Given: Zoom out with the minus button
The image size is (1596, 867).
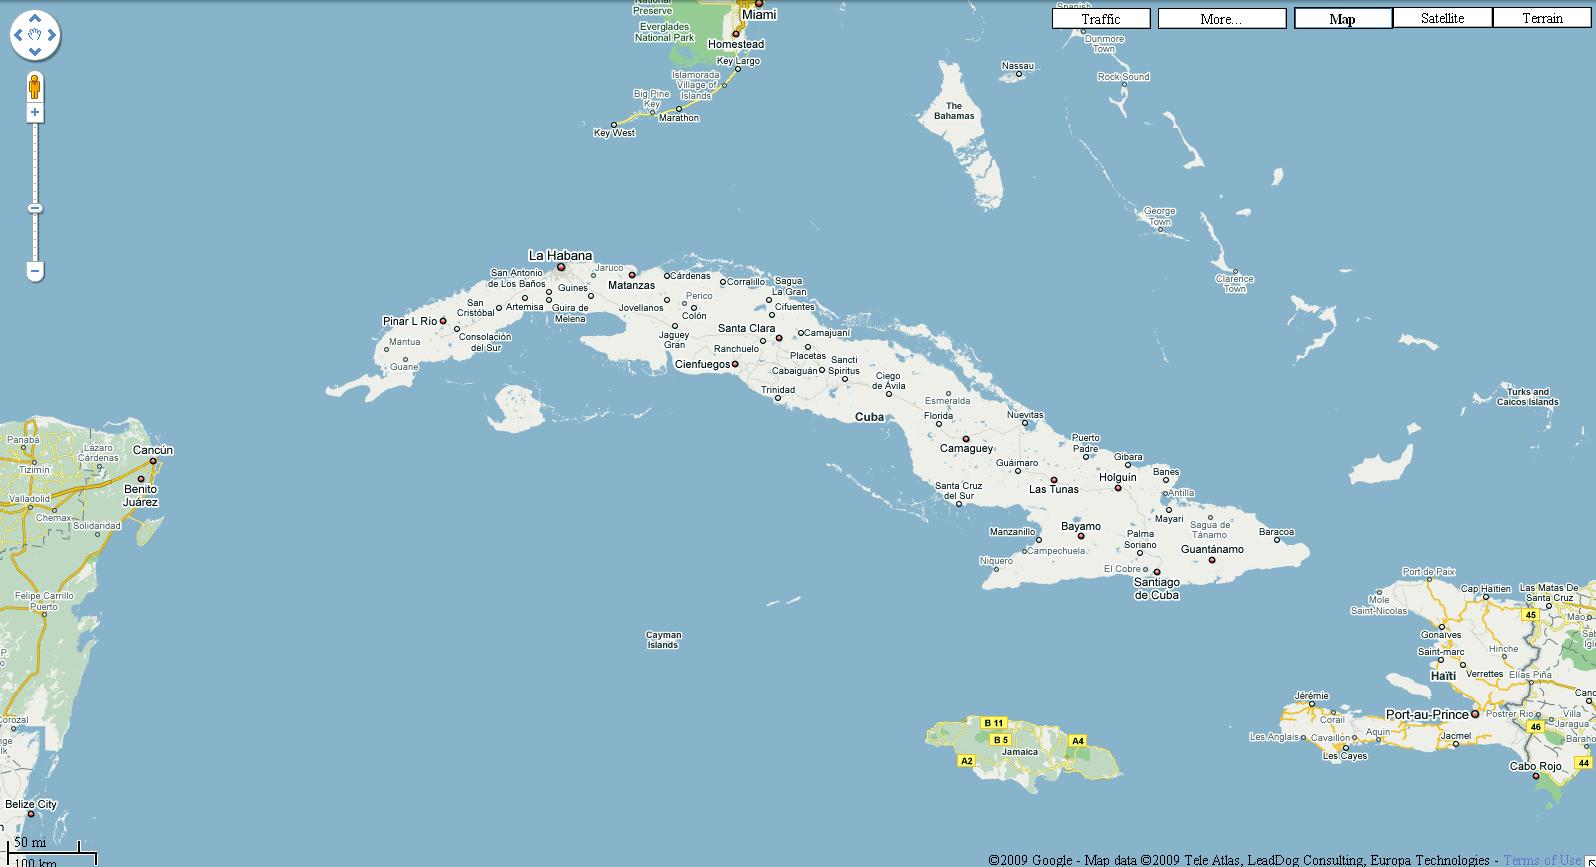Looking at the screenshot, I should 35,270.
